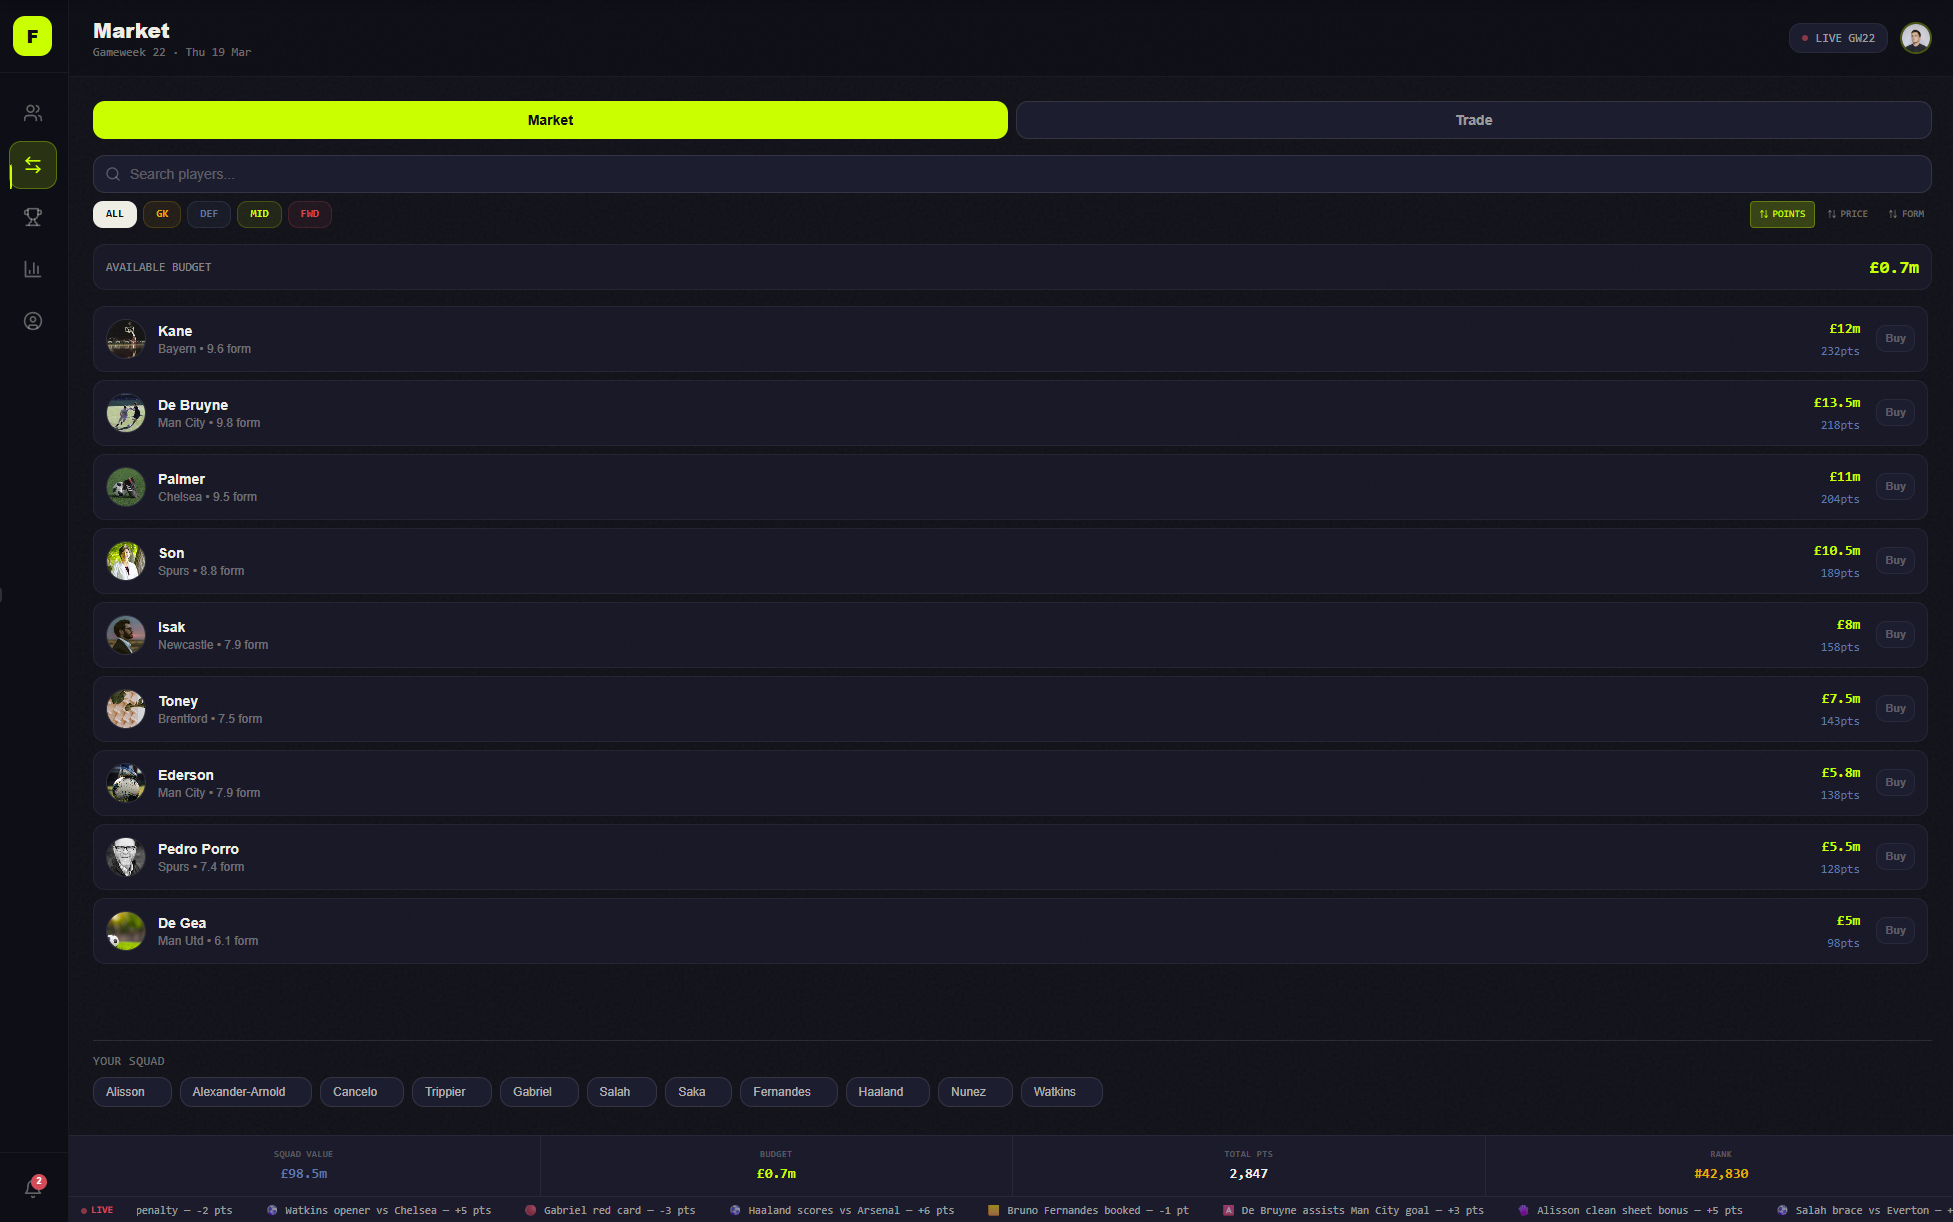Open the squad team sidebar icon
The image size is (1953, 1222).
(33, 113)
